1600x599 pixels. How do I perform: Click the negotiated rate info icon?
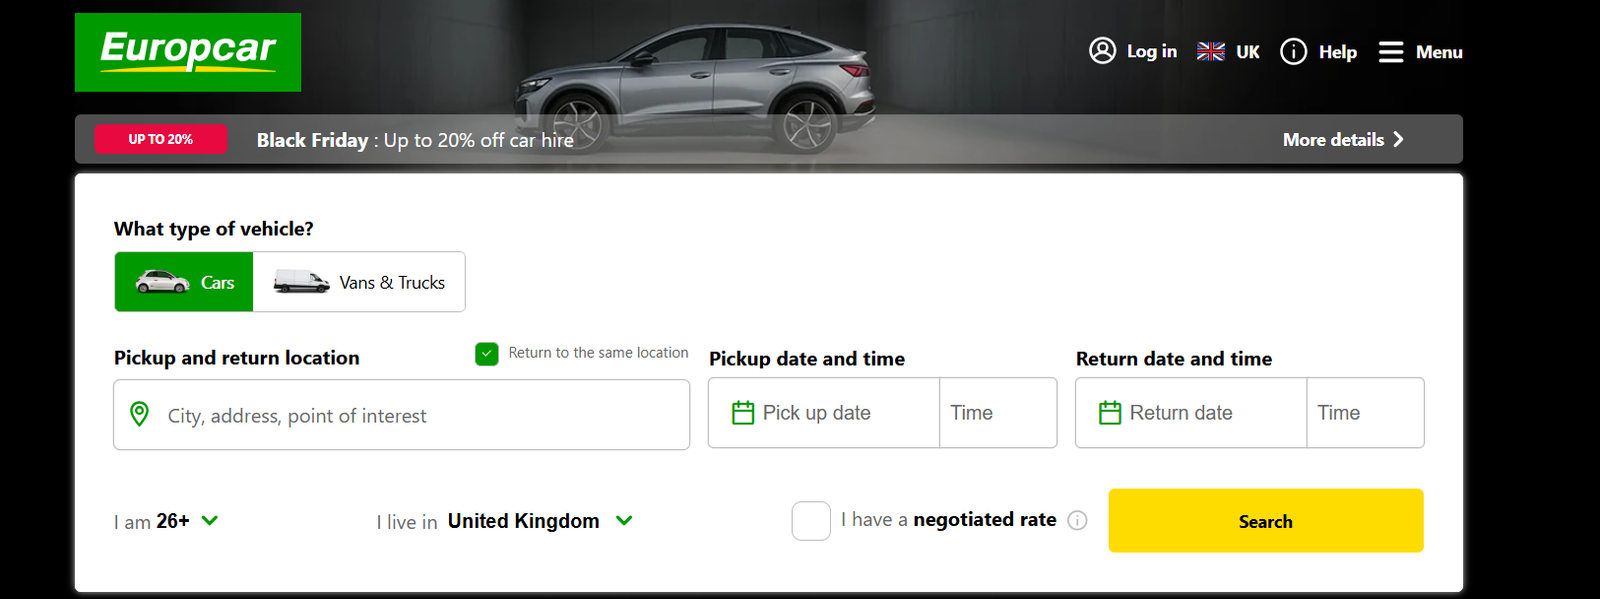tap(1078, 521)
